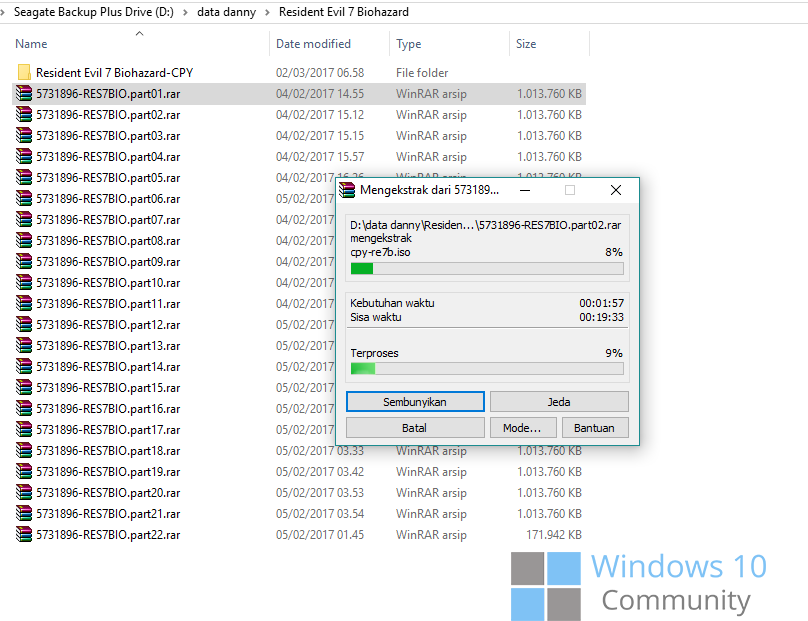Viewport: 808px width, 621px height.
Task: Click the WinRAR icon in extraction dialog title
Action: pyautogui.click(x=347, y=190)
